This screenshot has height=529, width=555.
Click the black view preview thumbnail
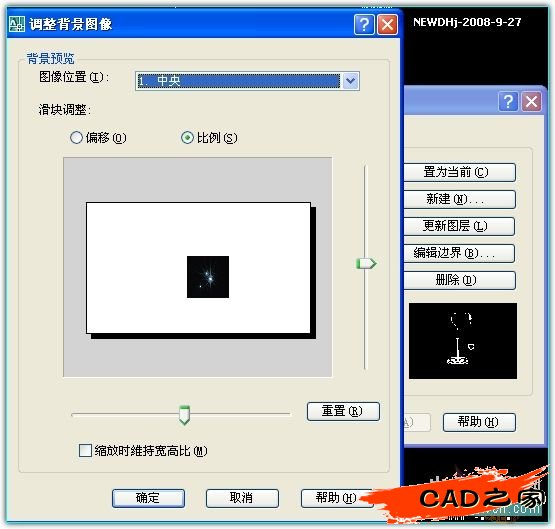coord(463,341)
